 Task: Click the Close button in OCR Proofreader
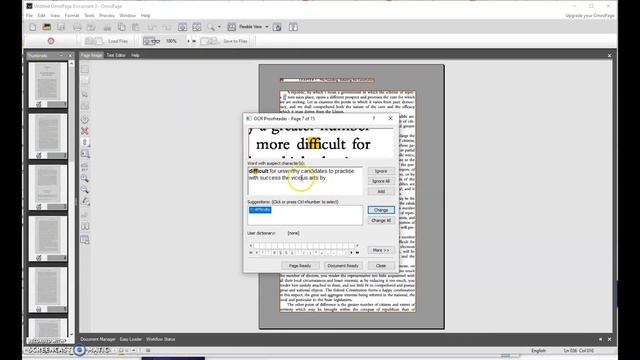pos(381,266)
